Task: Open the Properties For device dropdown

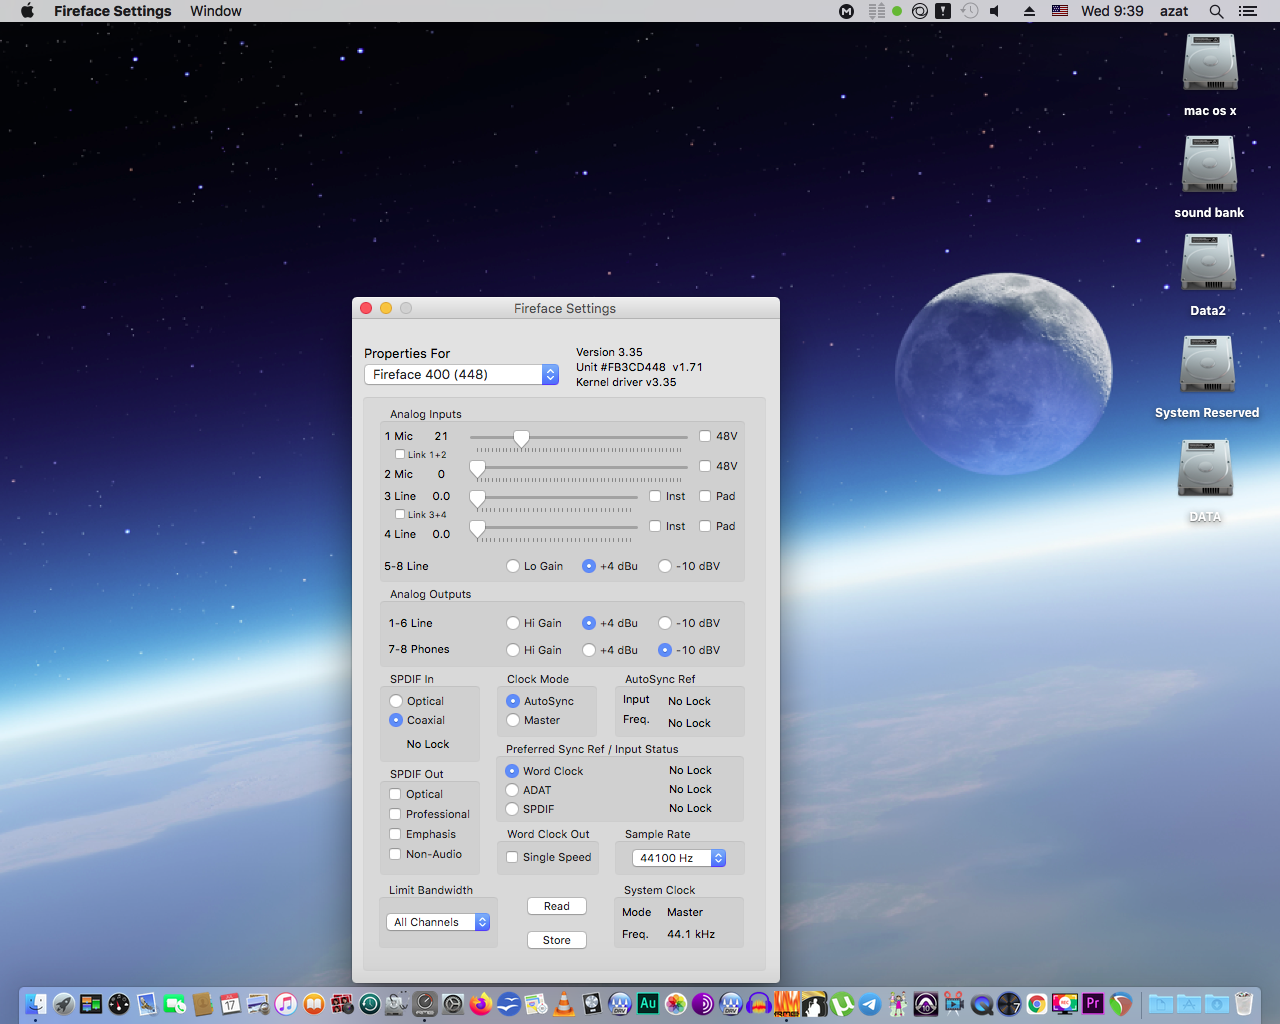Action: click(x=461, y=374)
